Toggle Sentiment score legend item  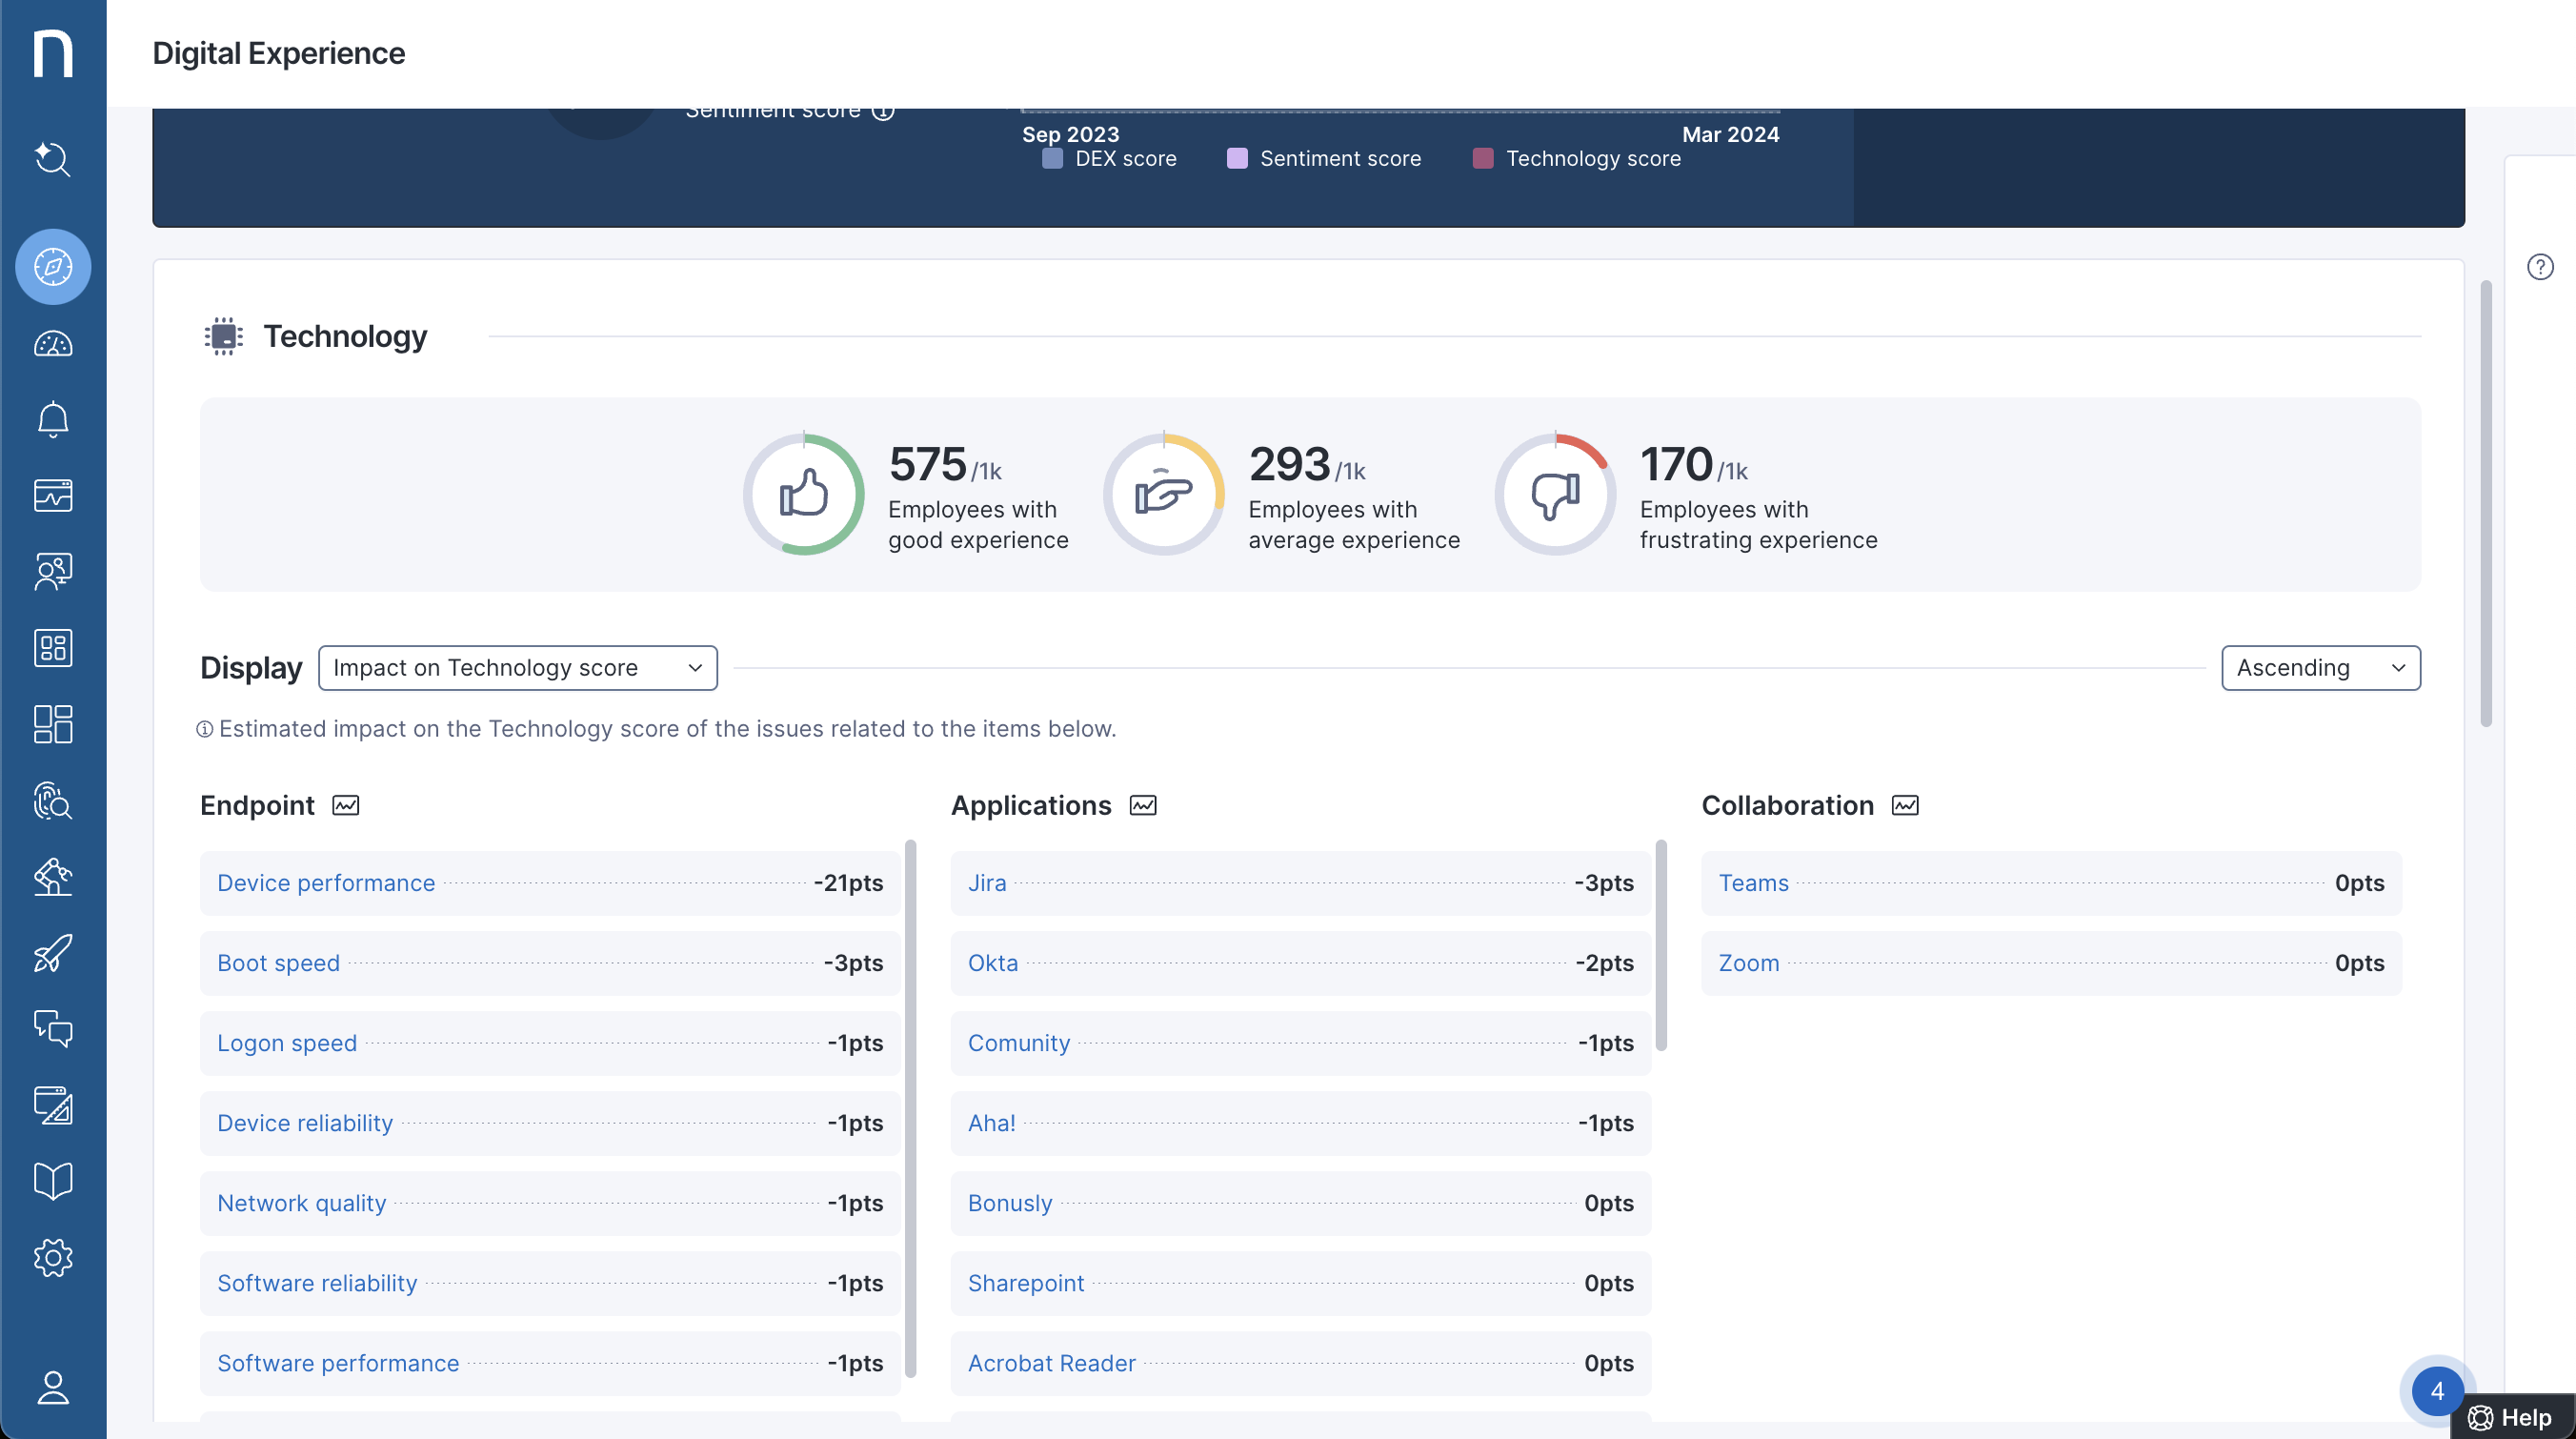pyautogui.click(x=1323, y=159)
